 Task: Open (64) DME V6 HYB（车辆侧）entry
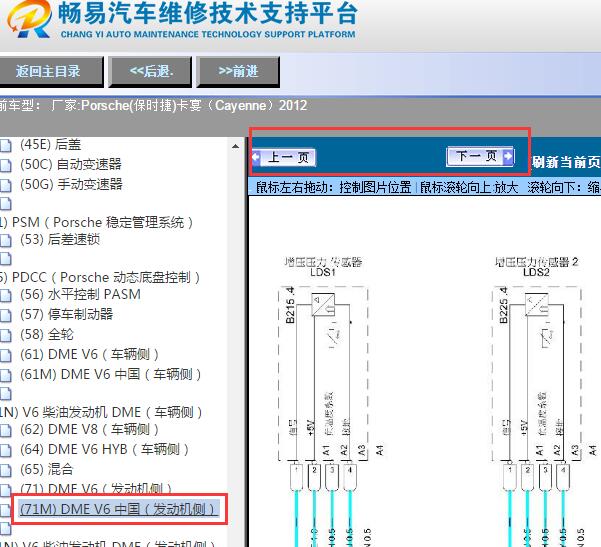click(x=104, y=449)
